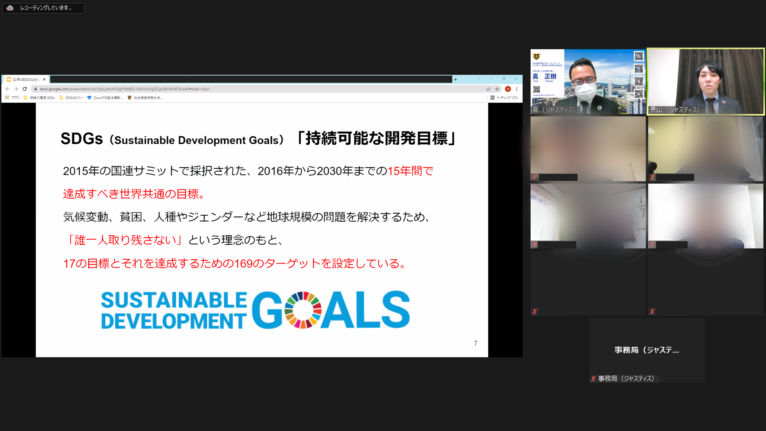
Task: Click the slide title 持続可能な開発目標
Action: [376, 138]
